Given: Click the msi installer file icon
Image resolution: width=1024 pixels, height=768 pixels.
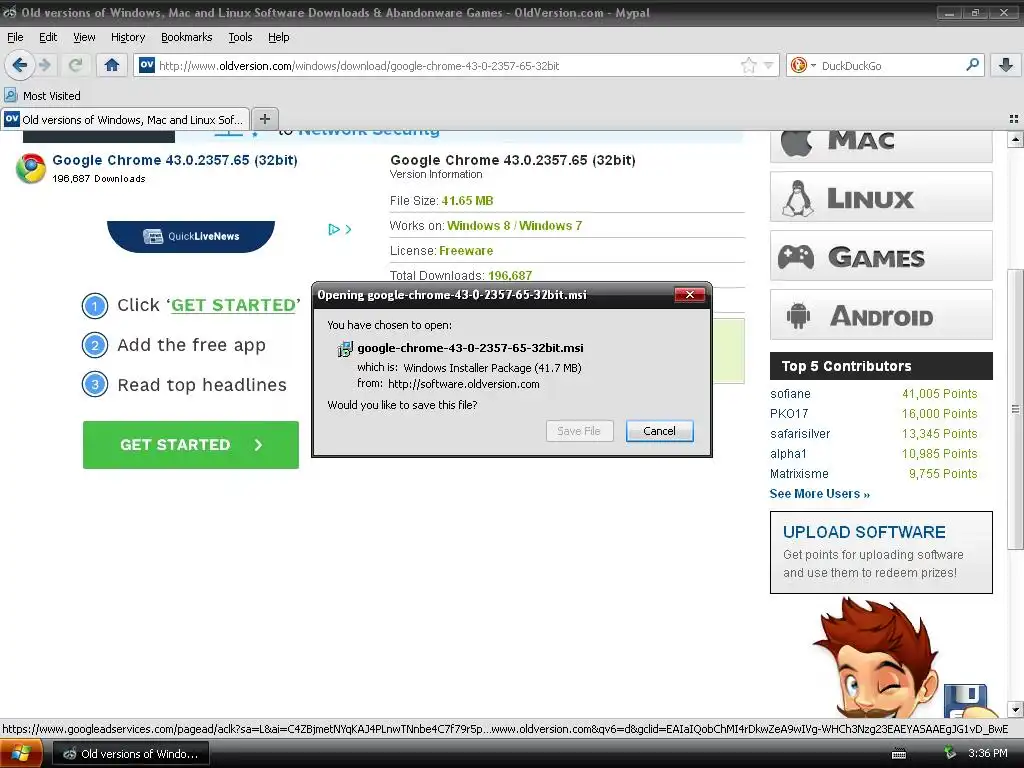Looking at the screenshot, I should tap(345, 349).
